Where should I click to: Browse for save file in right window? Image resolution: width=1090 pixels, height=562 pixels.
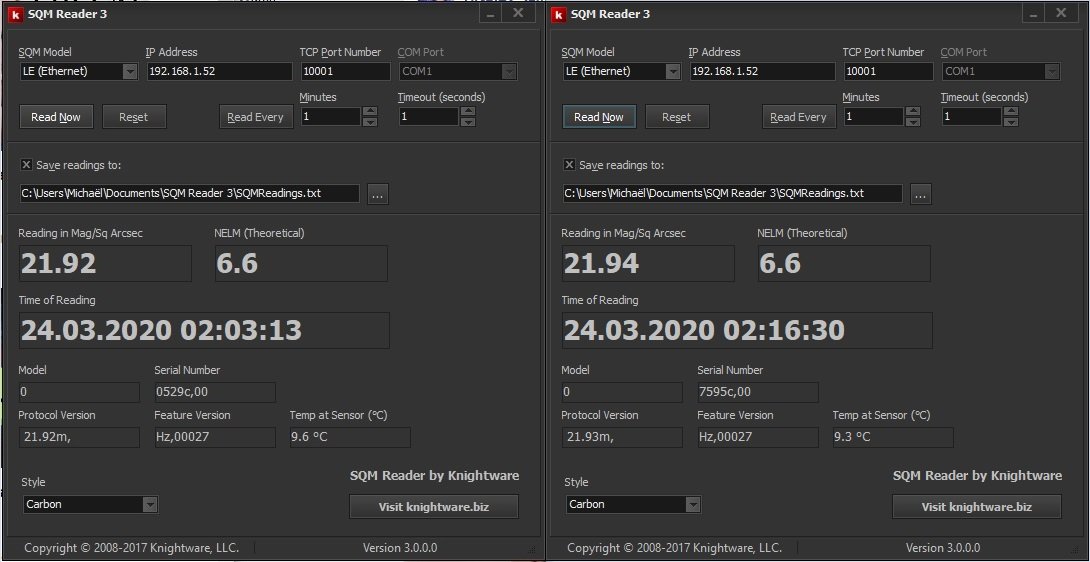click(920, 194)
